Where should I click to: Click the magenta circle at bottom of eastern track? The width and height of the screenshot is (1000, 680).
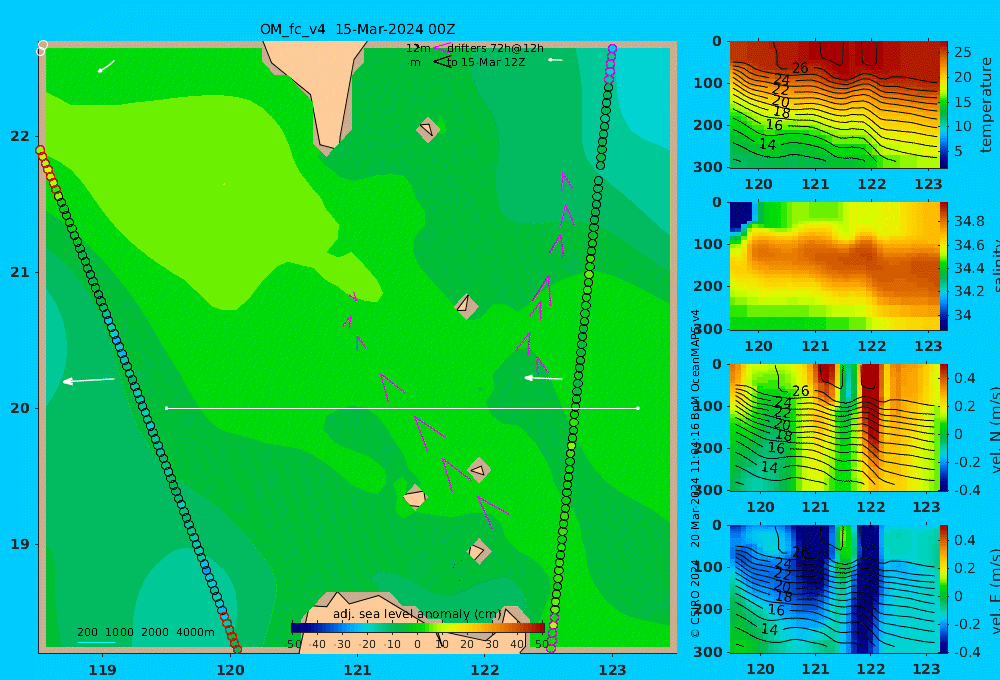[x=551, y=649]
